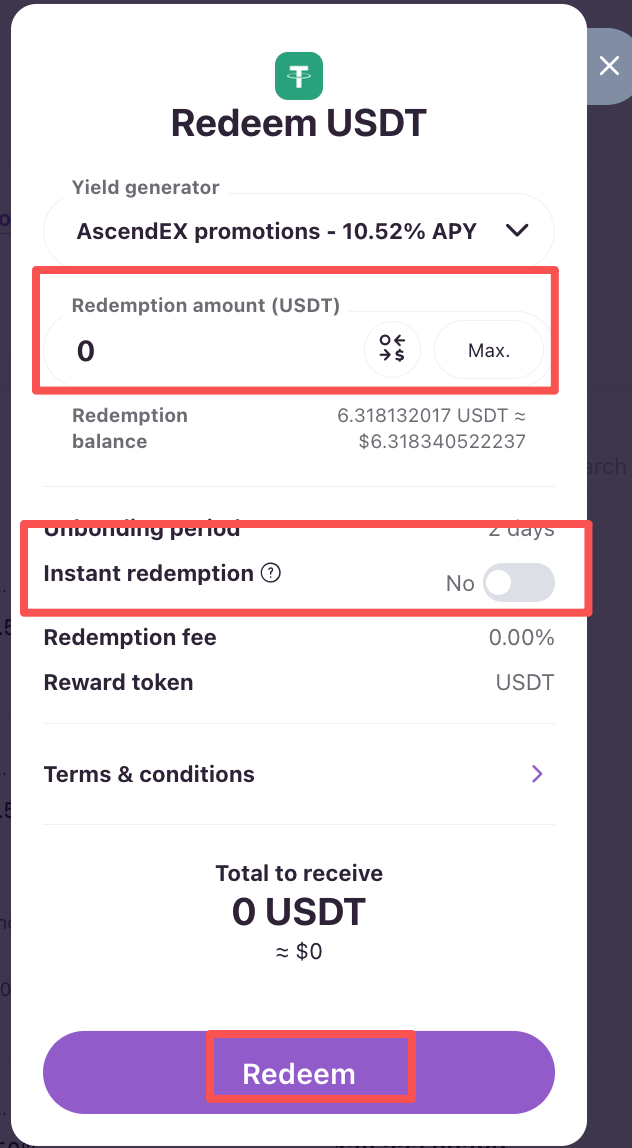Viewport: 632px width, 1148px height.
Task: Click the USDT/dollar currency switch icon
Action: 392,350
